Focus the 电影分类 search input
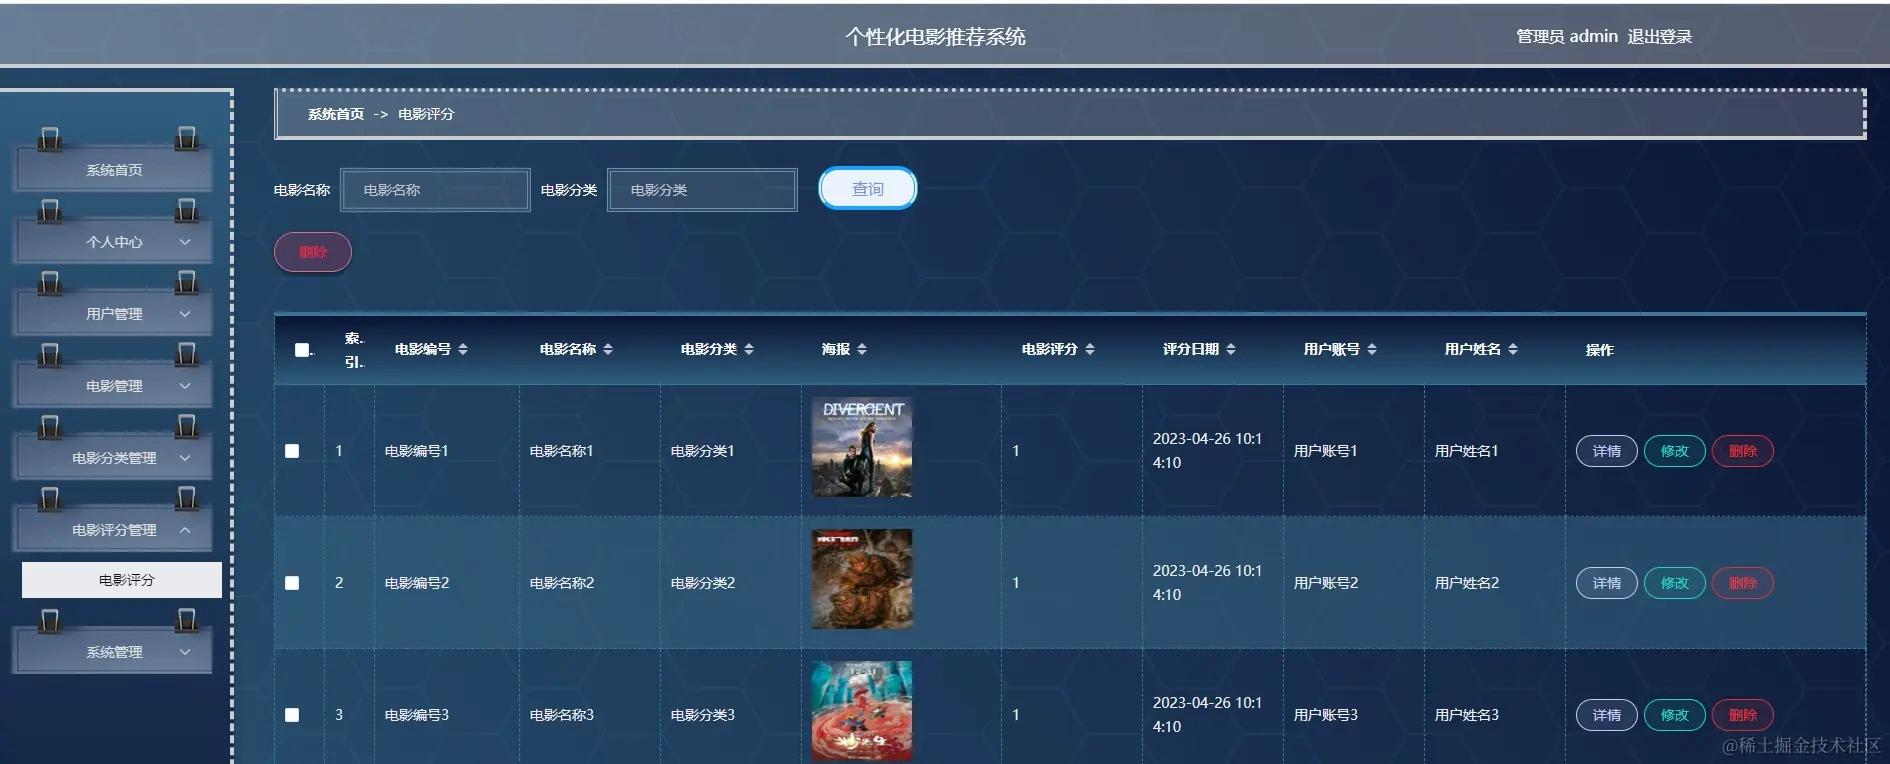 702,190
